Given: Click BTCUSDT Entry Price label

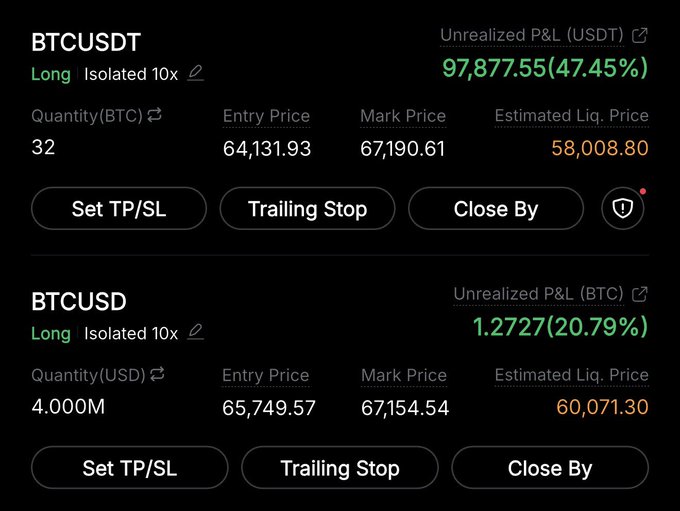Looking at the screenshot, I should [x=266, y=116].
